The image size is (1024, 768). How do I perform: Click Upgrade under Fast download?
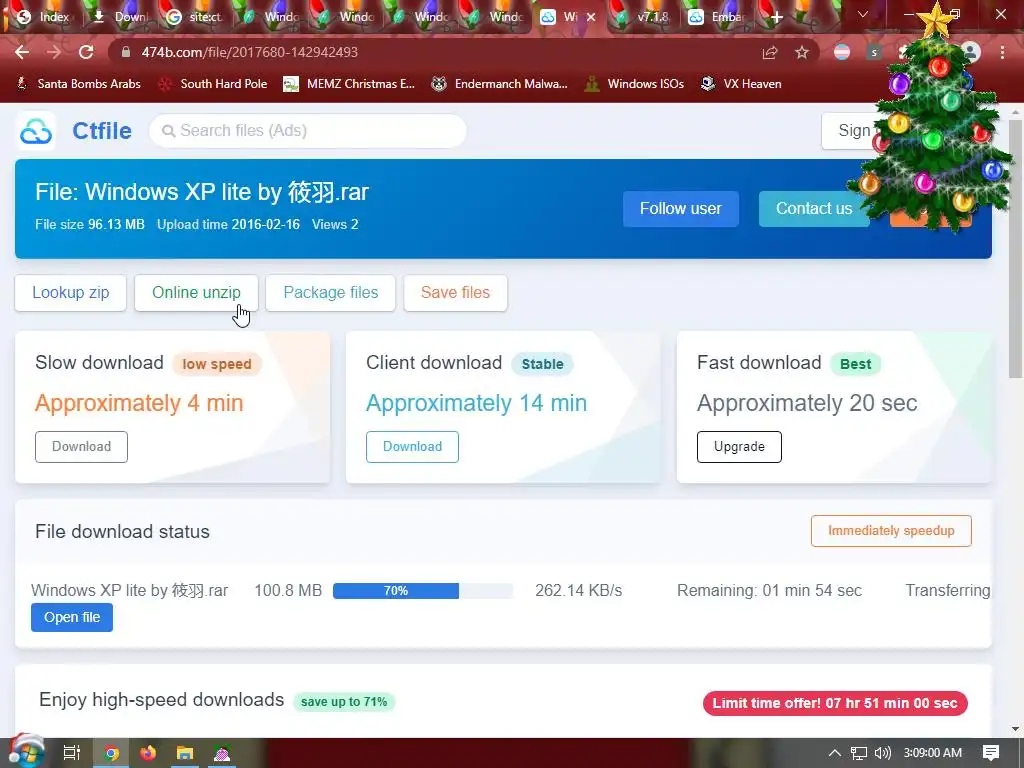(739, 447)
